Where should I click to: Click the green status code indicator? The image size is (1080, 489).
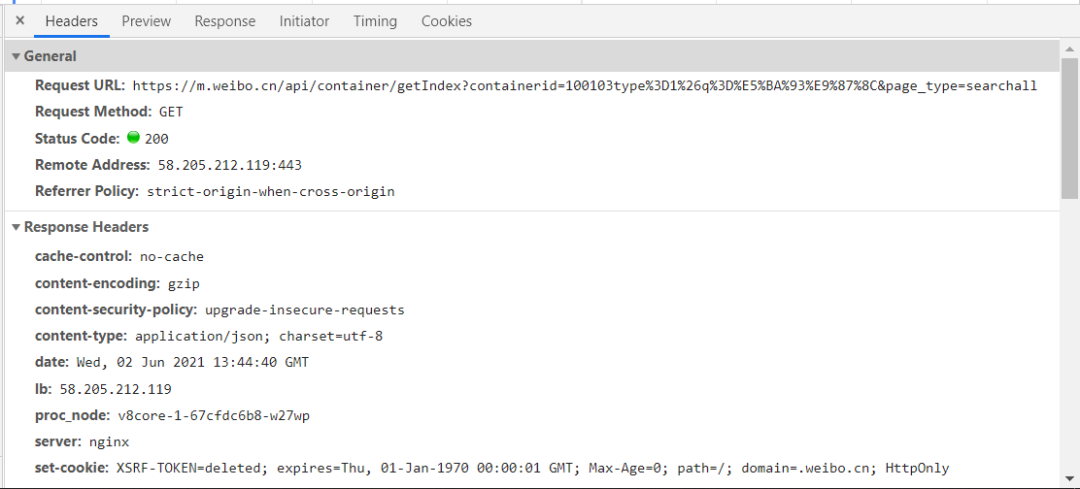[134, 138]
